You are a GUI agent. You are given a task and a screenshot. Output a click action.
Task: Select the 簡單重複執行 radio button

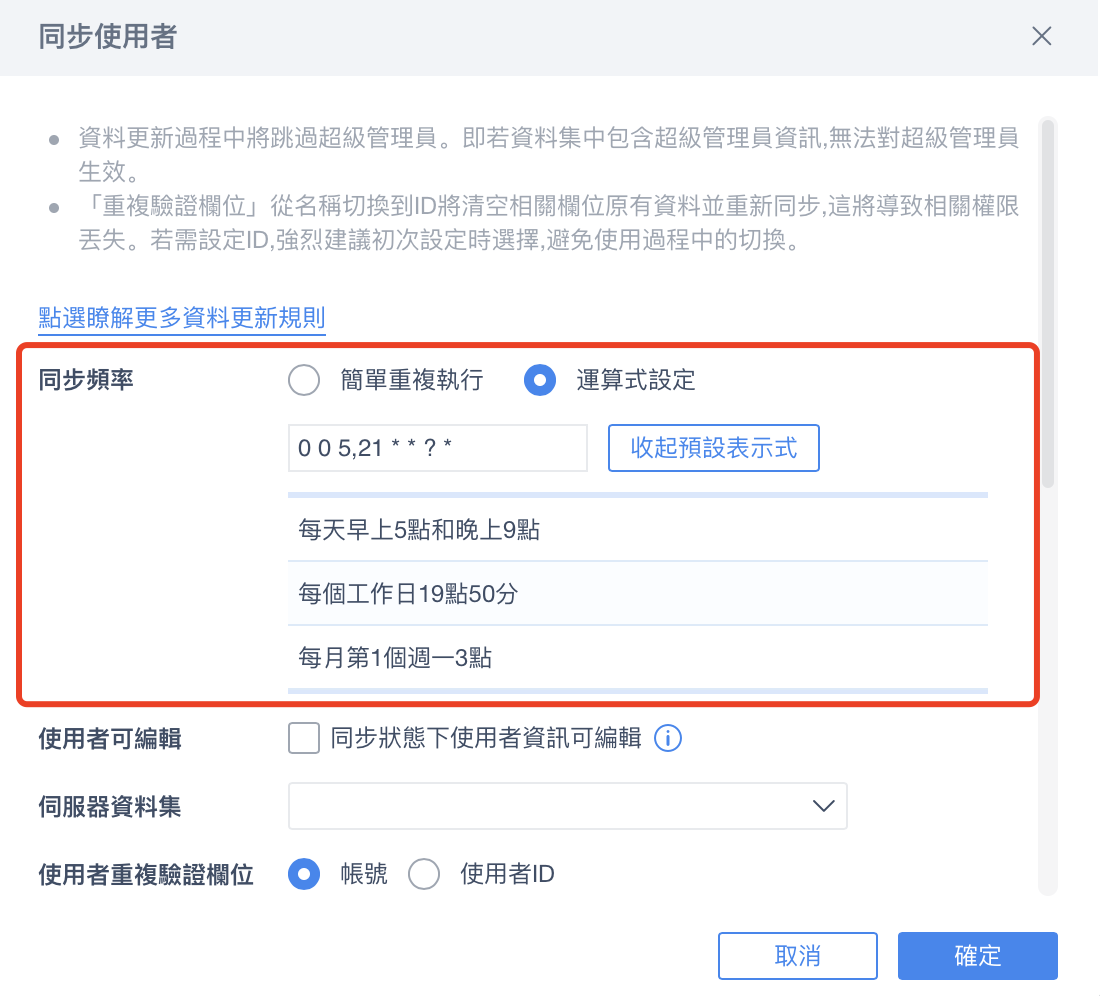click(304, 380)
